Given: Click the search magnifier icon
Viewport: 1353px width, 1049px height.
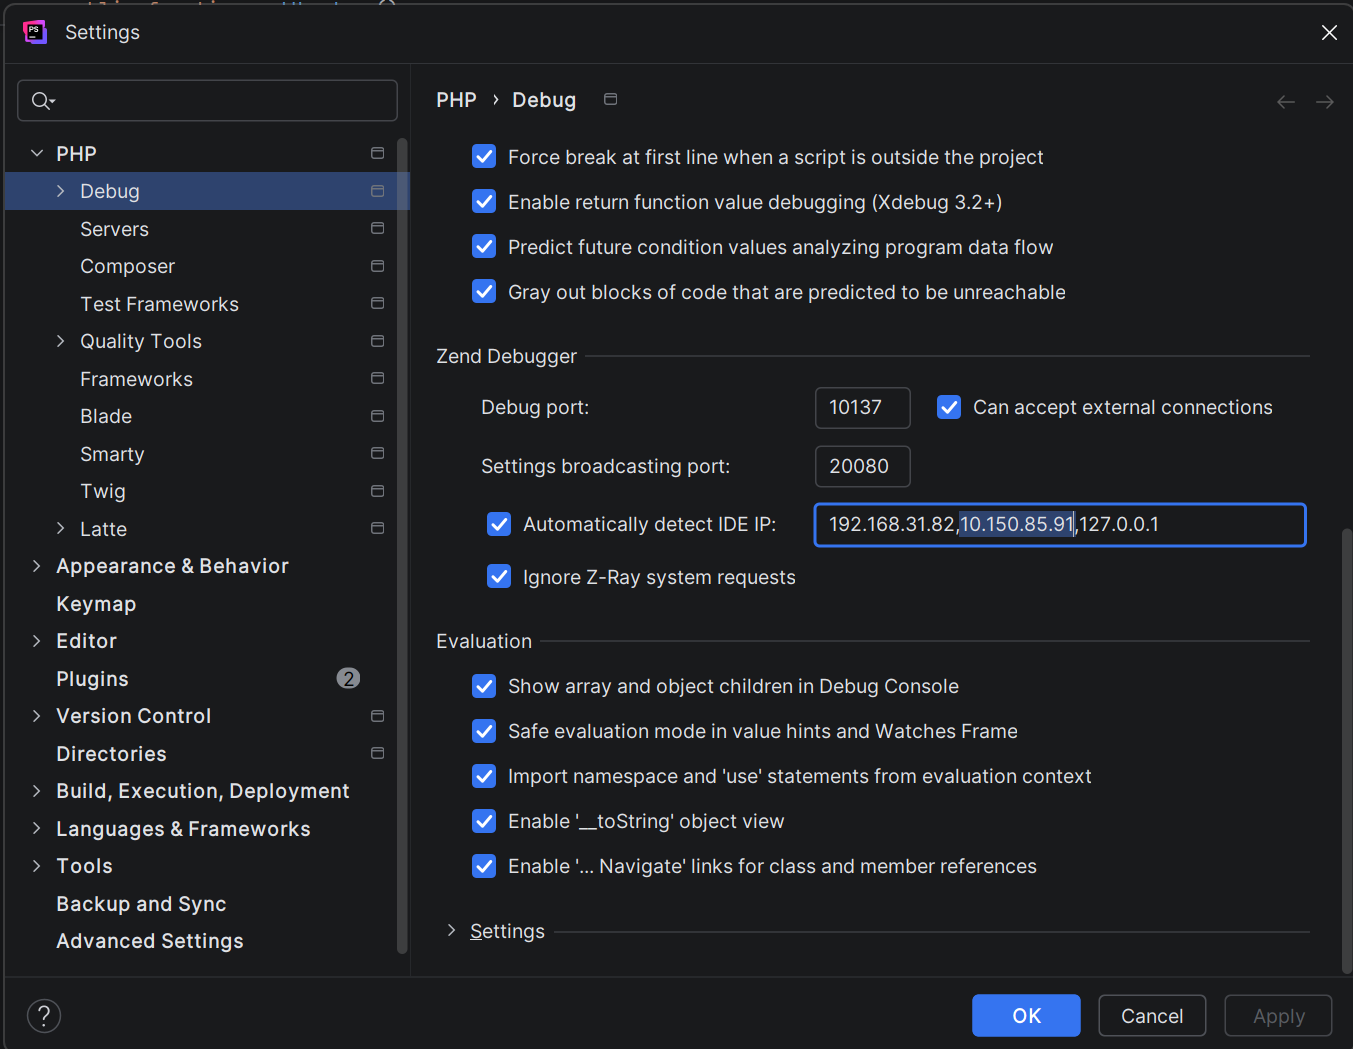Looking at the screenshot, I should coord(42,101).
